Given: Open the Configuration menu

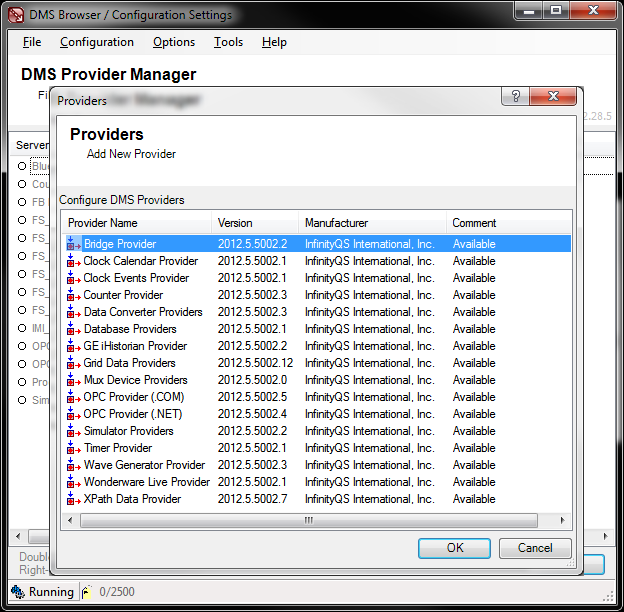Looking at the screenshot, I should click(97, 42).
